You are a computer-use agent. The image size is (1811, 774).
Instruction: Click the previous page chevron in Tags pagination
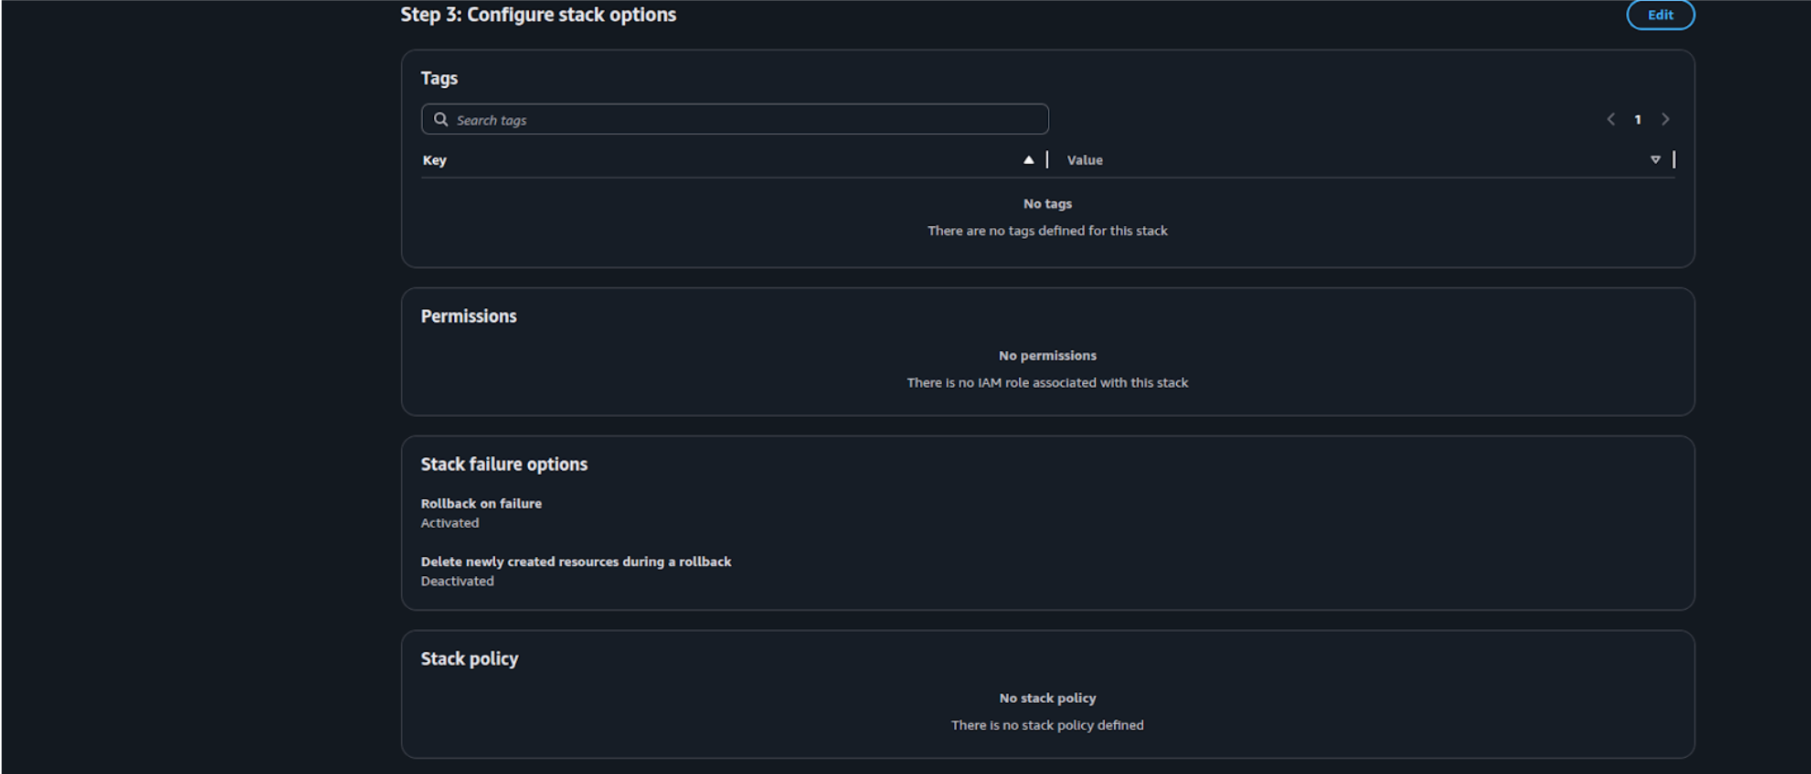click(1610, 119)
